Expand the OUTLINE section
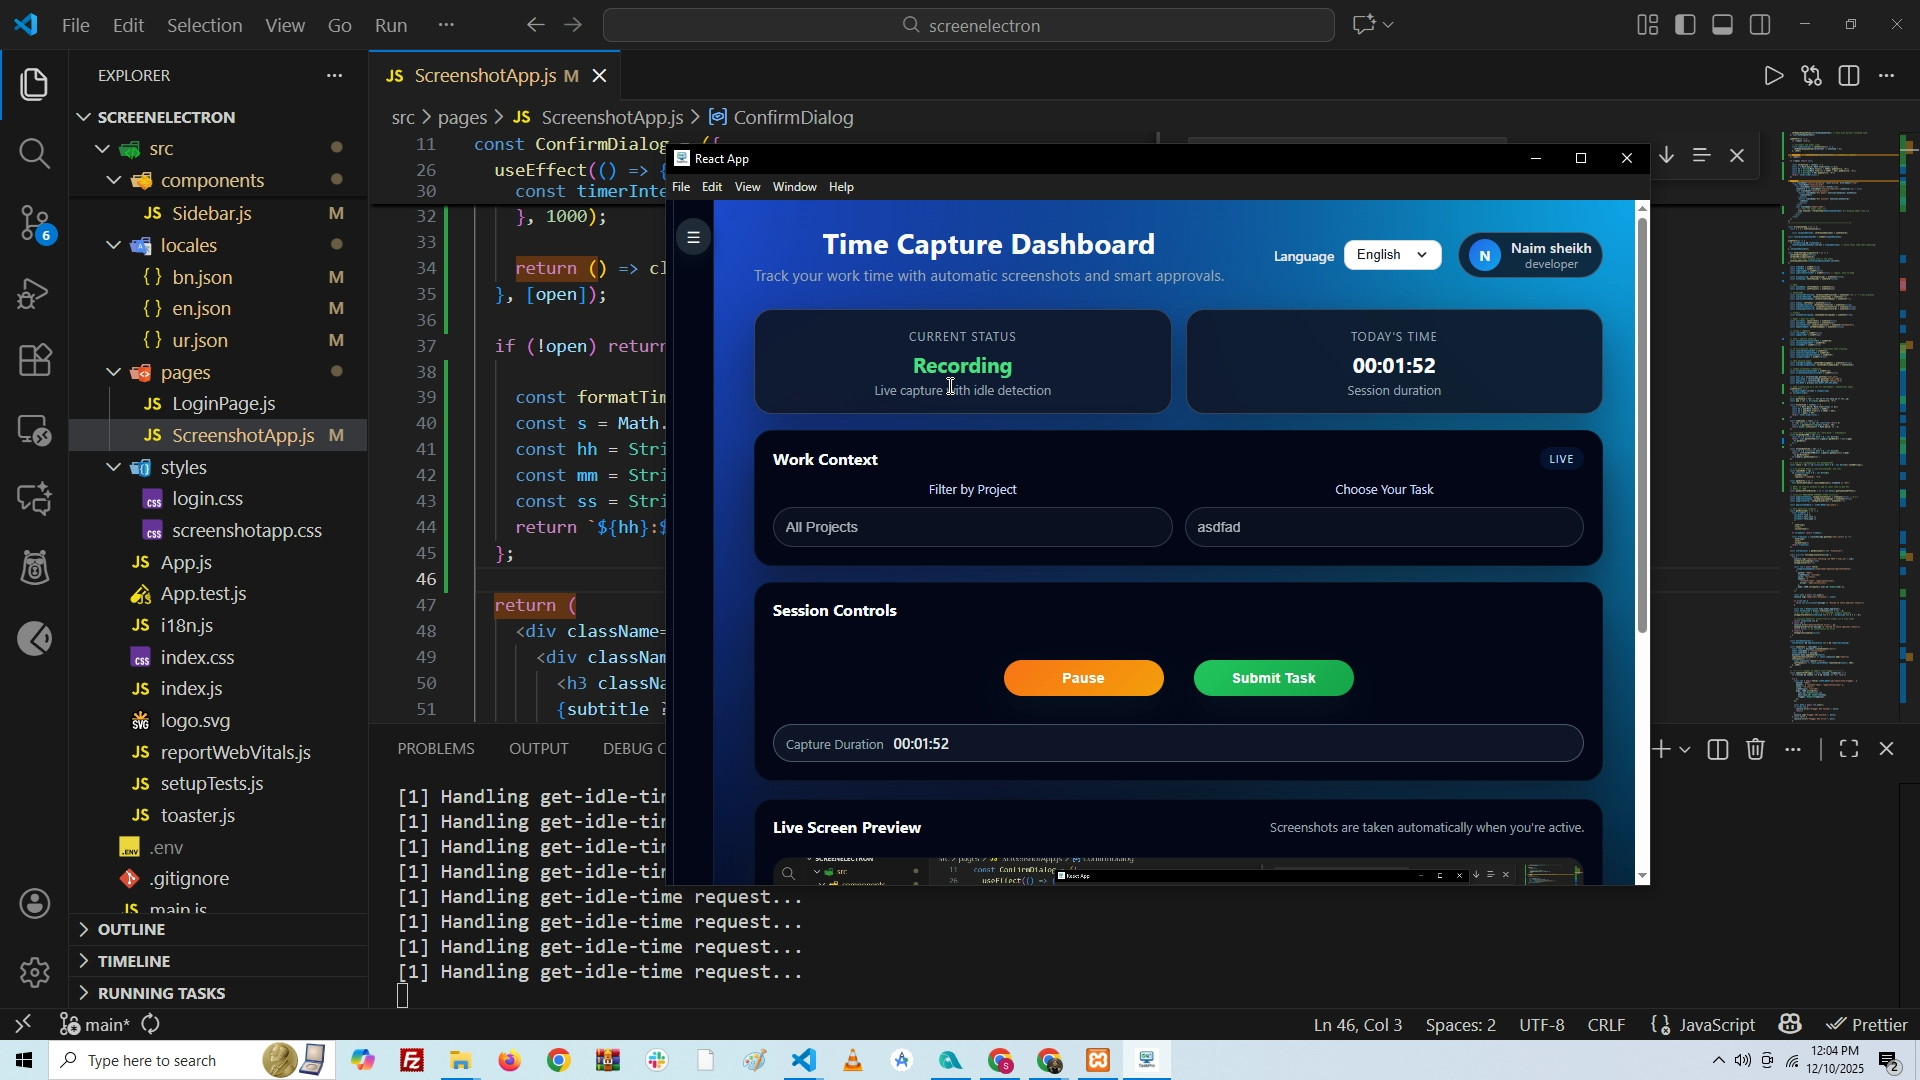The width and height of the screenshot is (1920, 1080). [130, 930]
